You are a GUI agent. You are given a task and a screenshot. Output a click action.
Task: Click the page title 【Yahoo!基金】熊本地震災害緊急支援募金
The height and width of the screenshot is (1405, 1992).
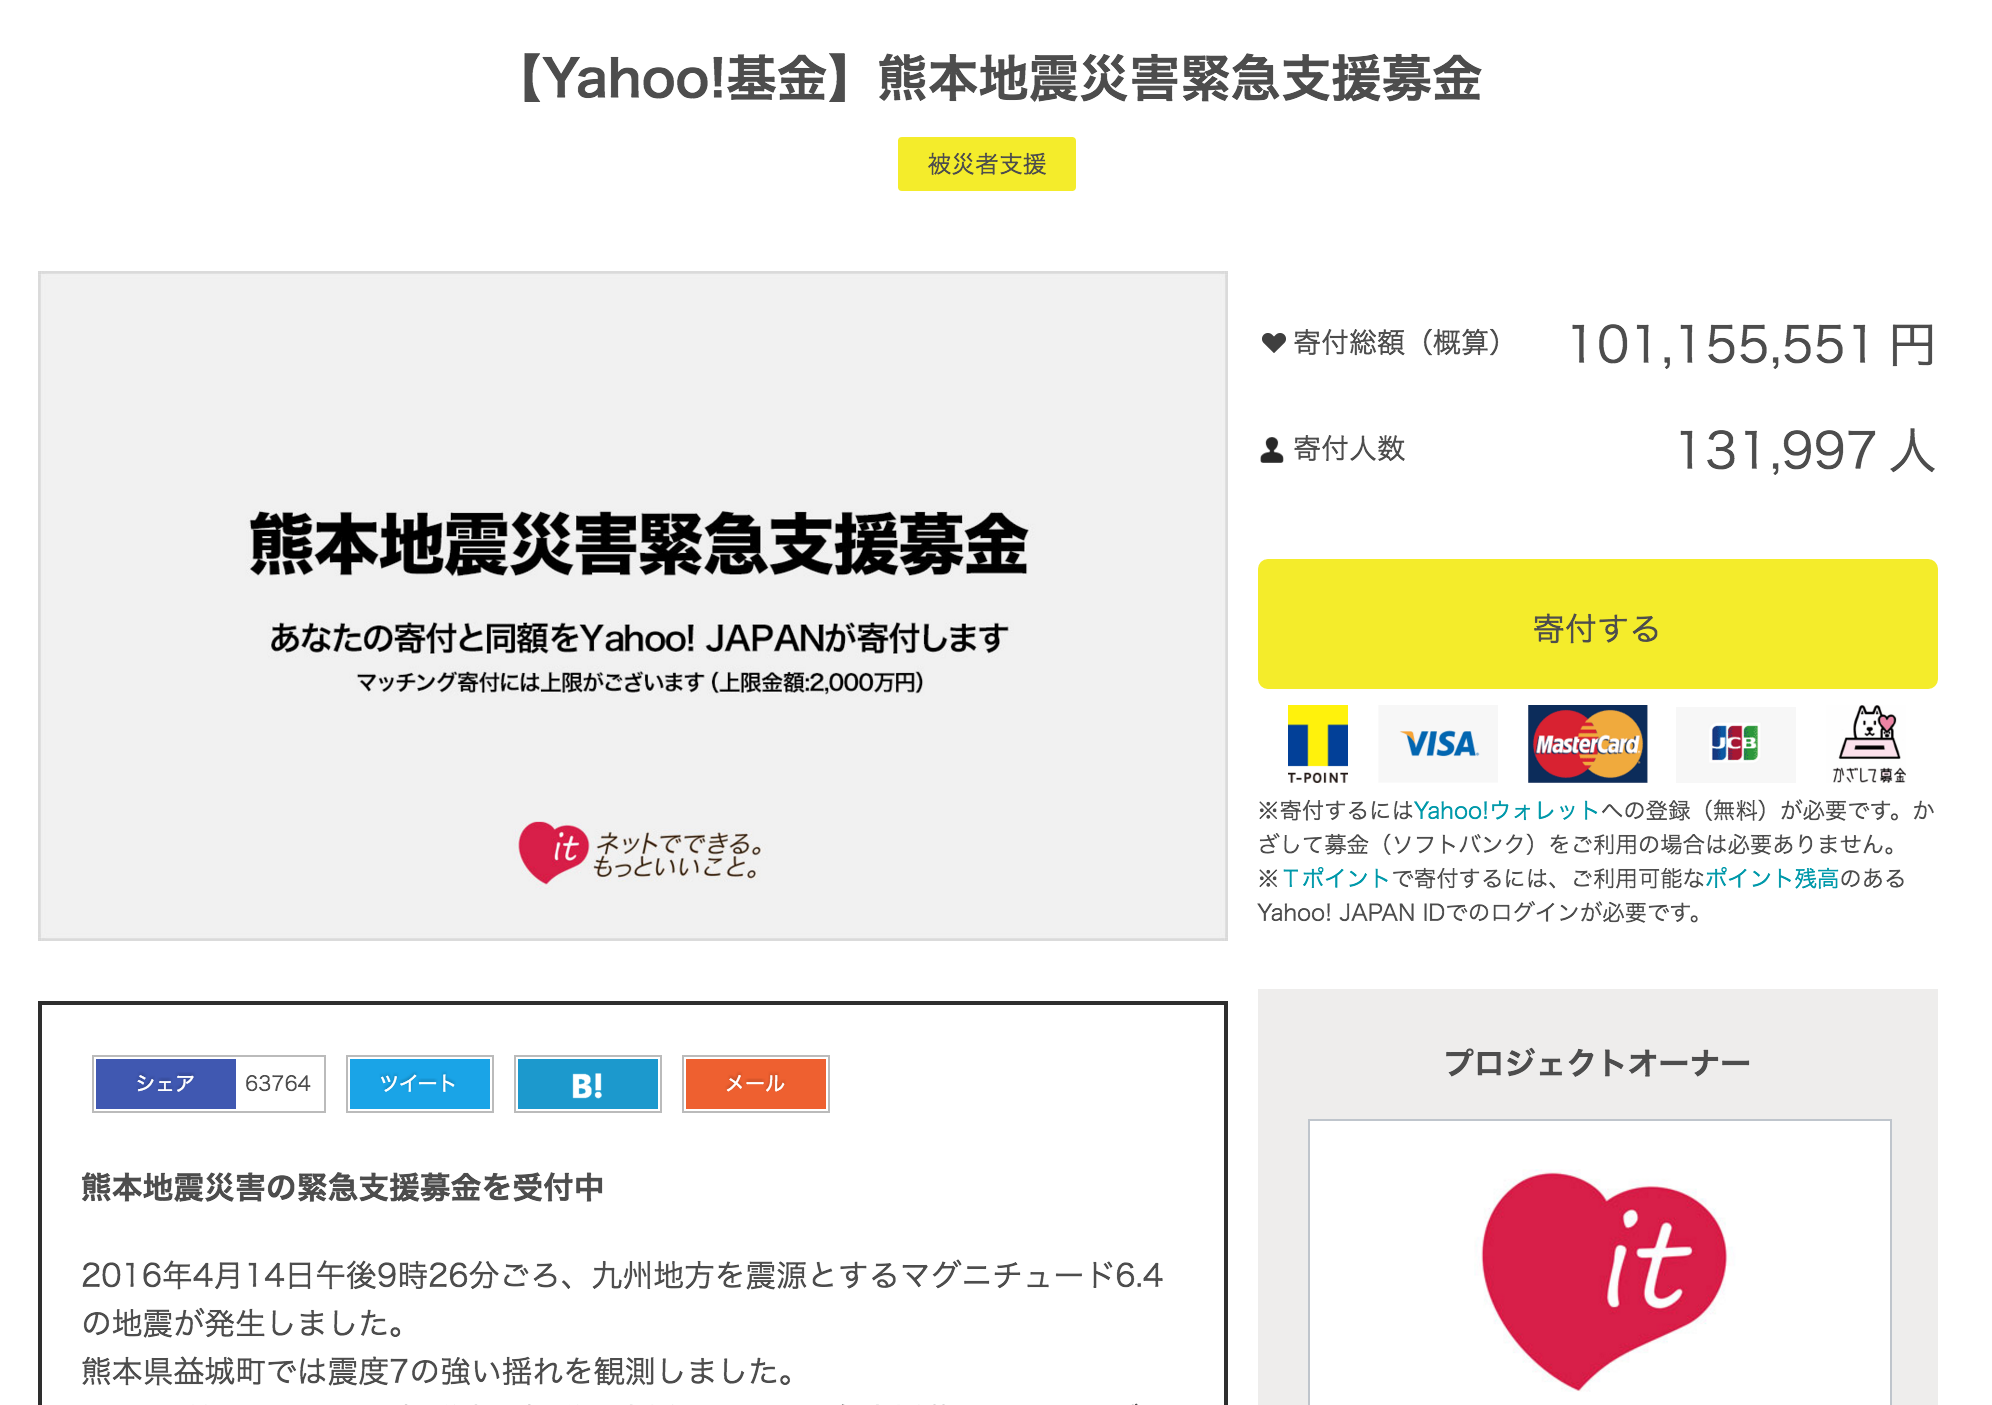point(996,78)
